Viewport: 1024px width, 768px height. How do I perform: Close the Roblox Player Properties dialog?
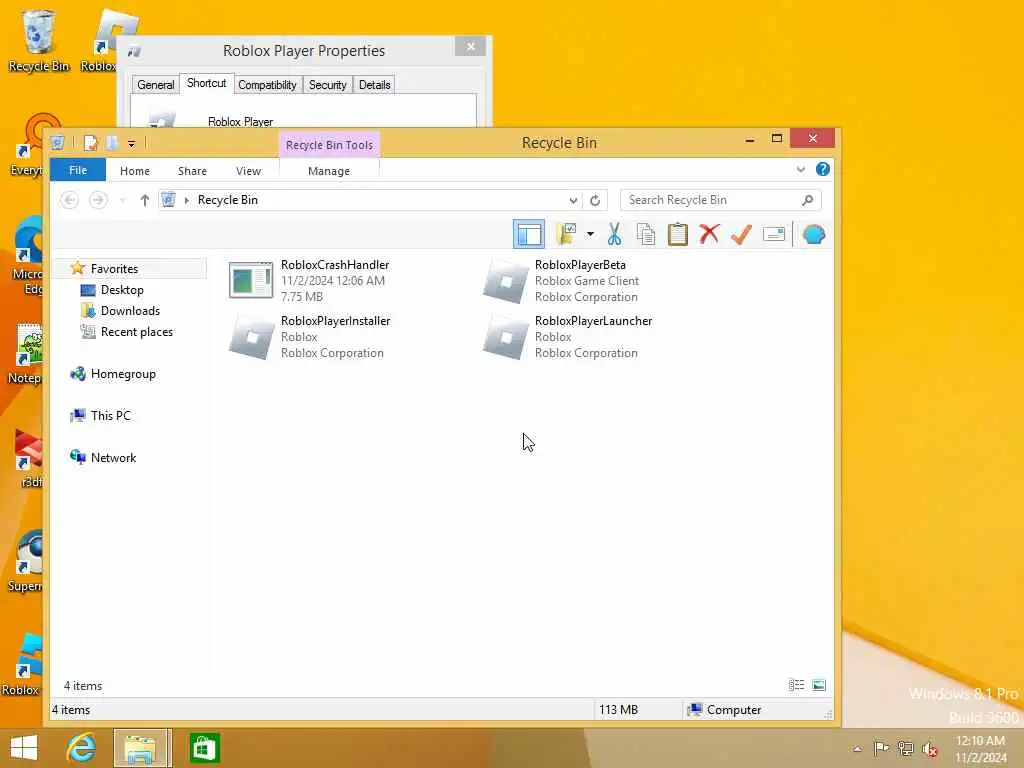(470, 46)
